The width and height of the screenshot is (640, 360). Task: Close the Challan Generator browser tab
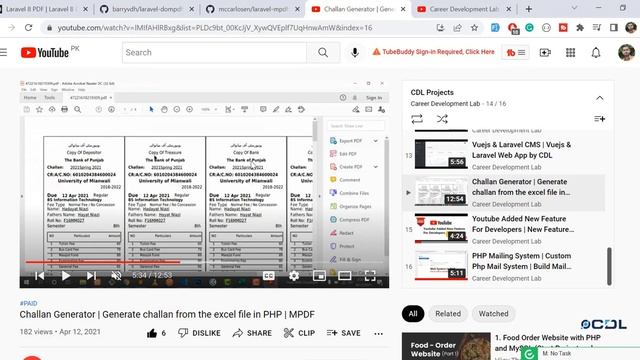[x=403, y=9]
